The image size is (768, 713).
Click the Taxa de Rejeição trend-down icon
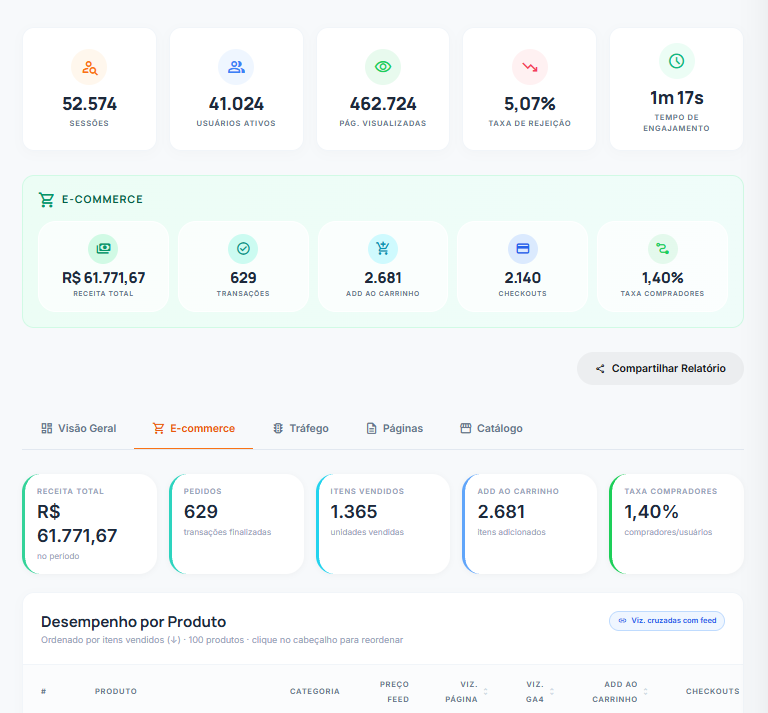tap(529, 67)
